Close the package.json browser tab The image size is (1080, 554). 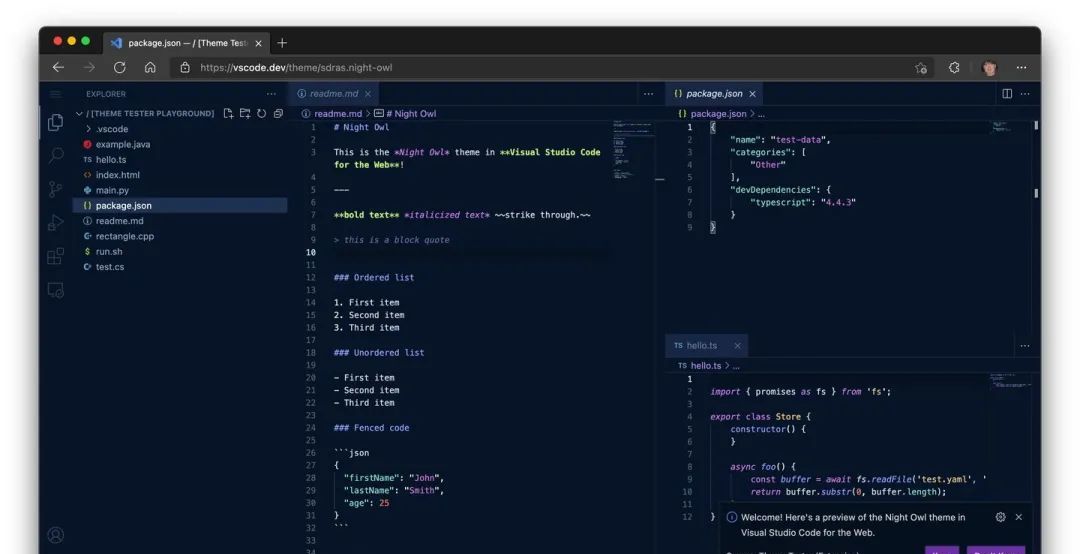point(258,43)
